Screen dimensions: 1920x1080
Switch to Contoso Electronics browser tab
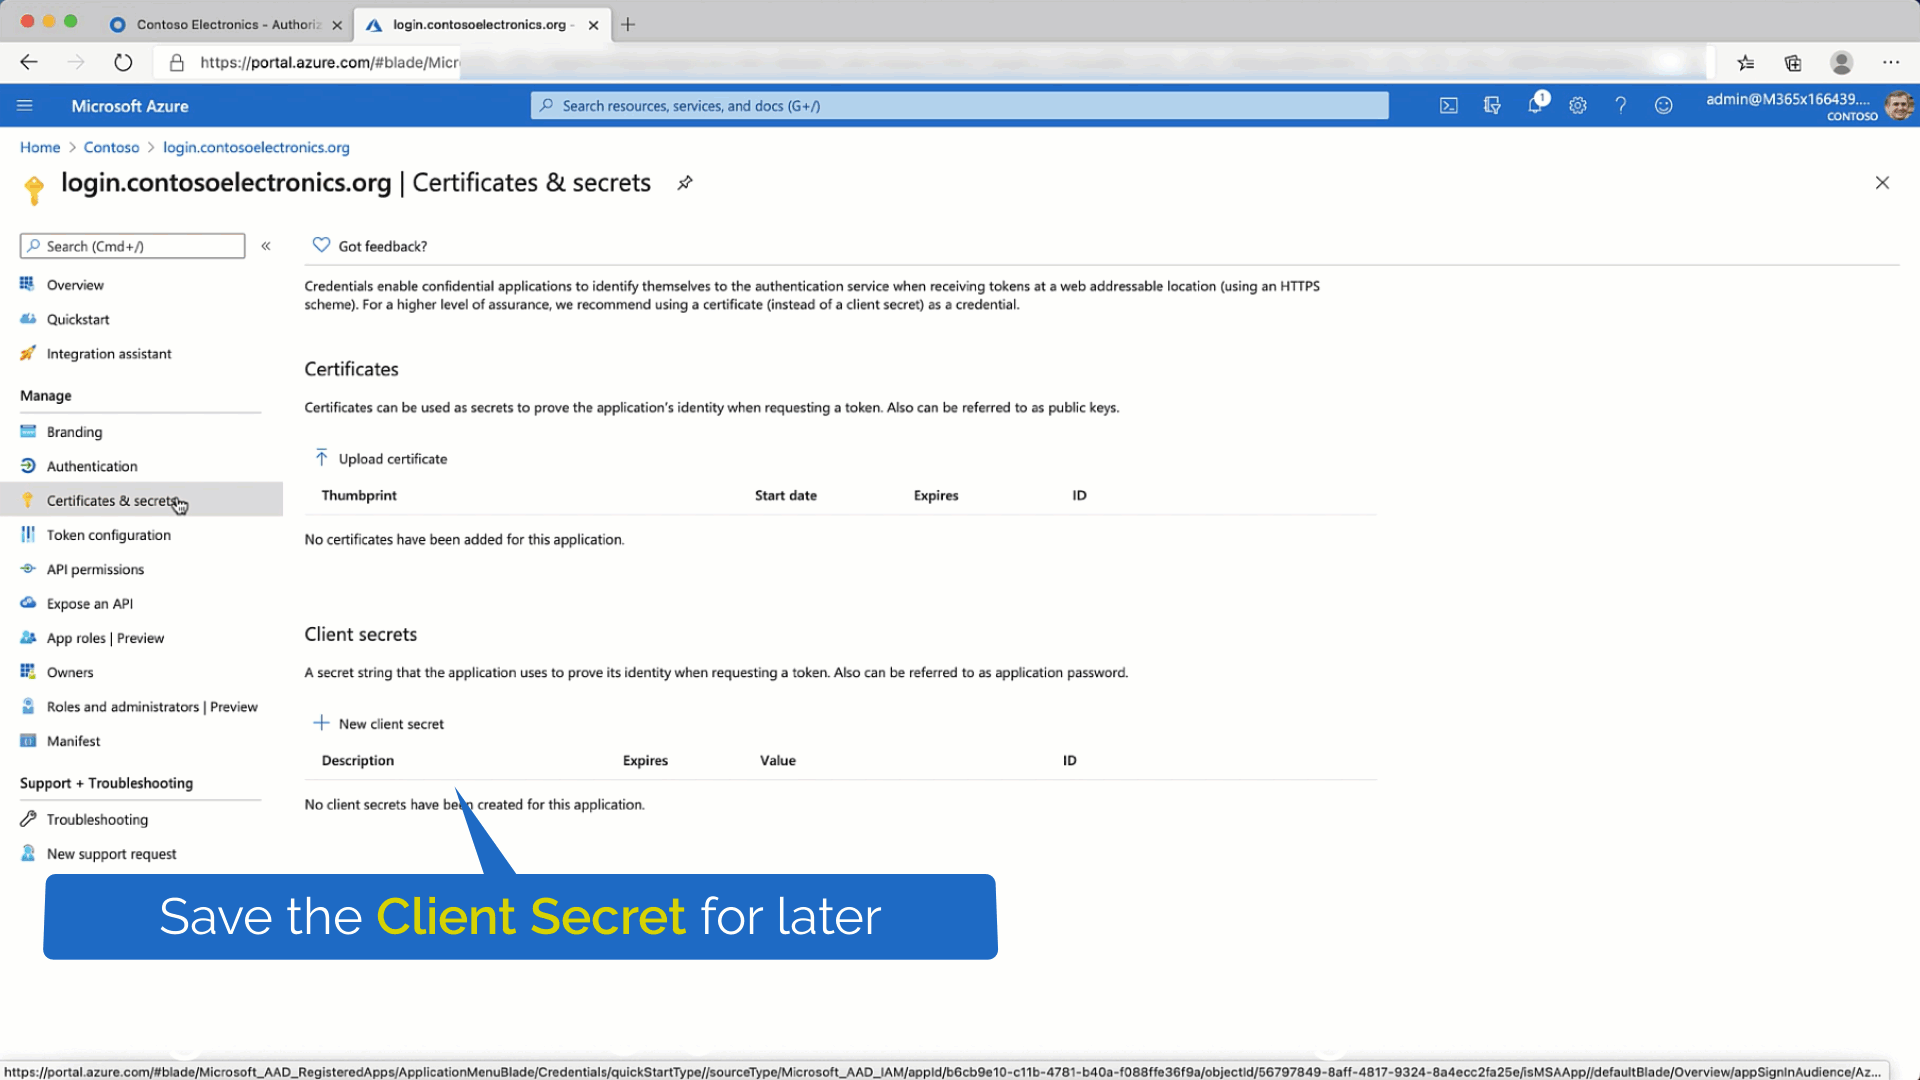click(227, 25)
